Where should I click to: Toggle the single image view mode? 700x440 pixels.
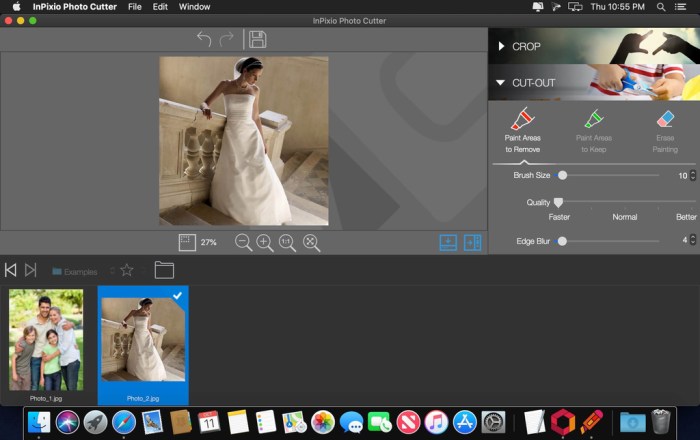[448, 242]
